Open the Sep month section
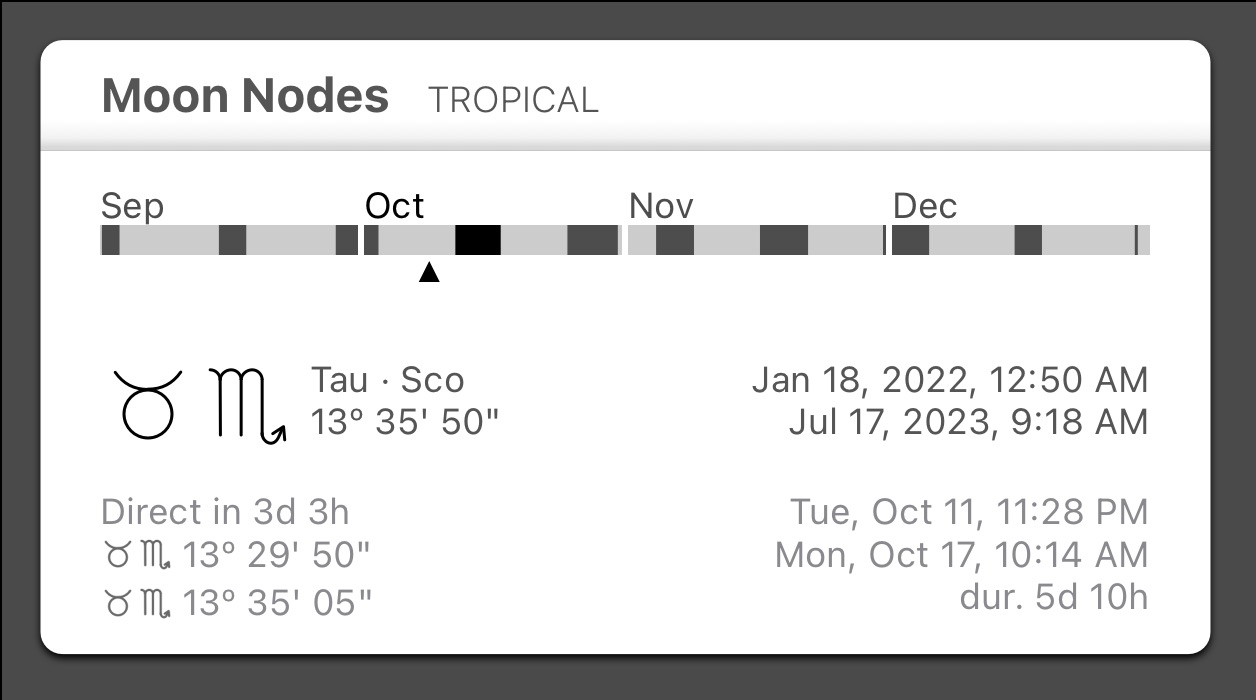The height and width of the screenshot is (700, 1256). pyautogui.click(x=133, y=206)
